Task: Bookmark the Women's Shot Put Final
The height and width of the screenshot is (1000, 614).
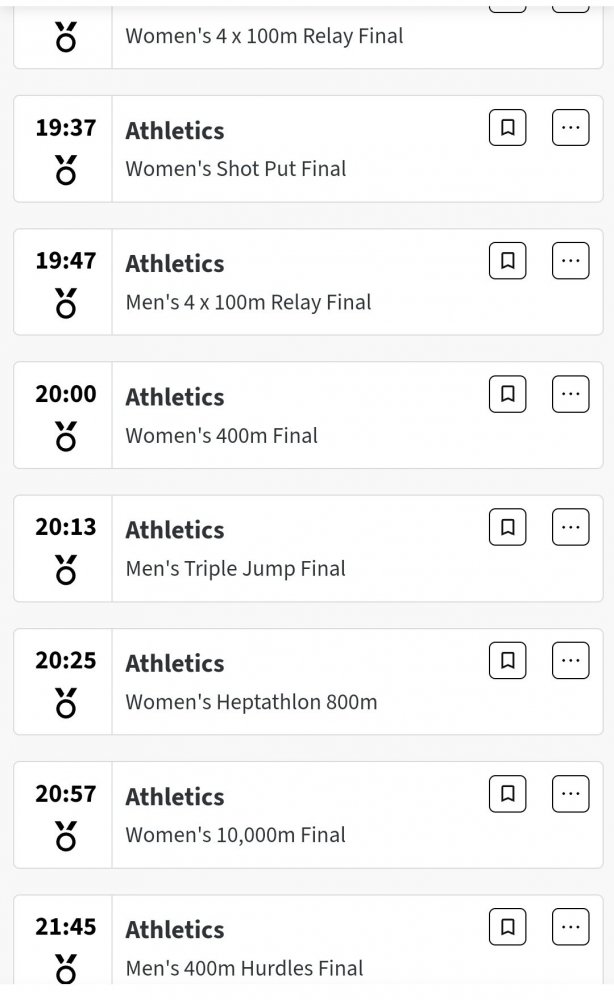Action: click(x=508, y=128)
